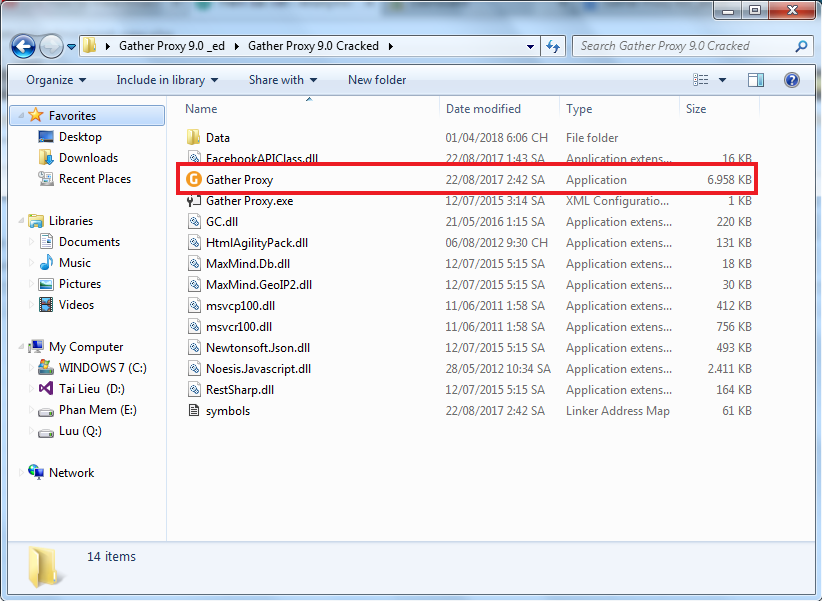This screenshot has height=601, width=822.
Task: Select the msvcp100.dll file name
Action: pyautogui.click(x=240, y=306)
